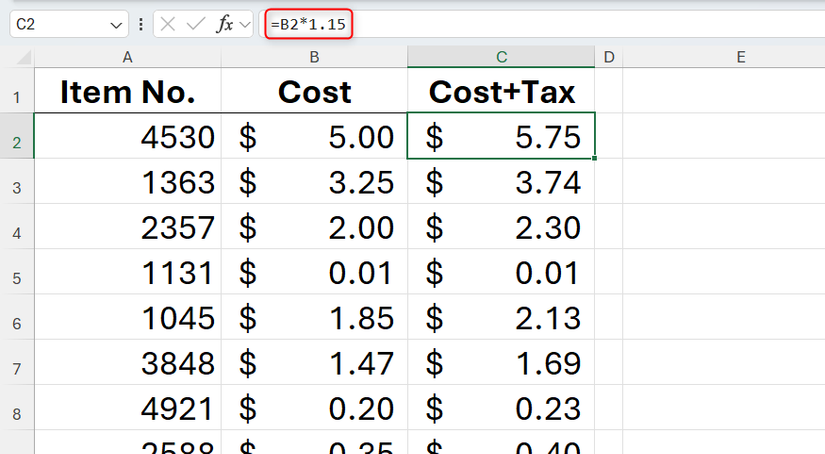Open Insert Function fx button
The image size is (825, 454).
(x=225, y=24)
